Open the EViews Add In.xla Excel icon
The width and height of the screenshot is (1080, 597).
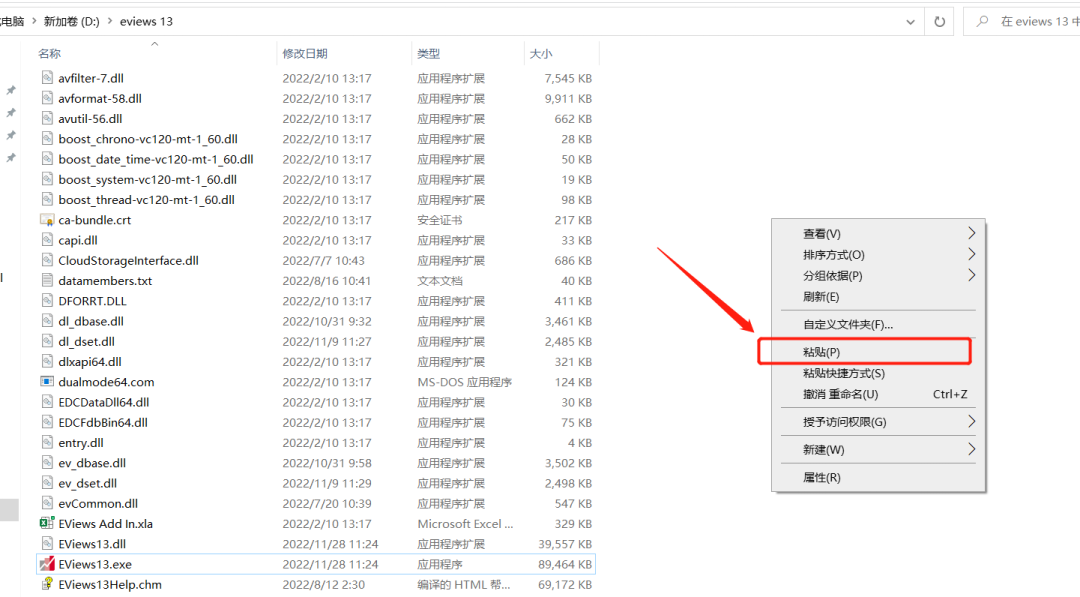tap(49, 523)
